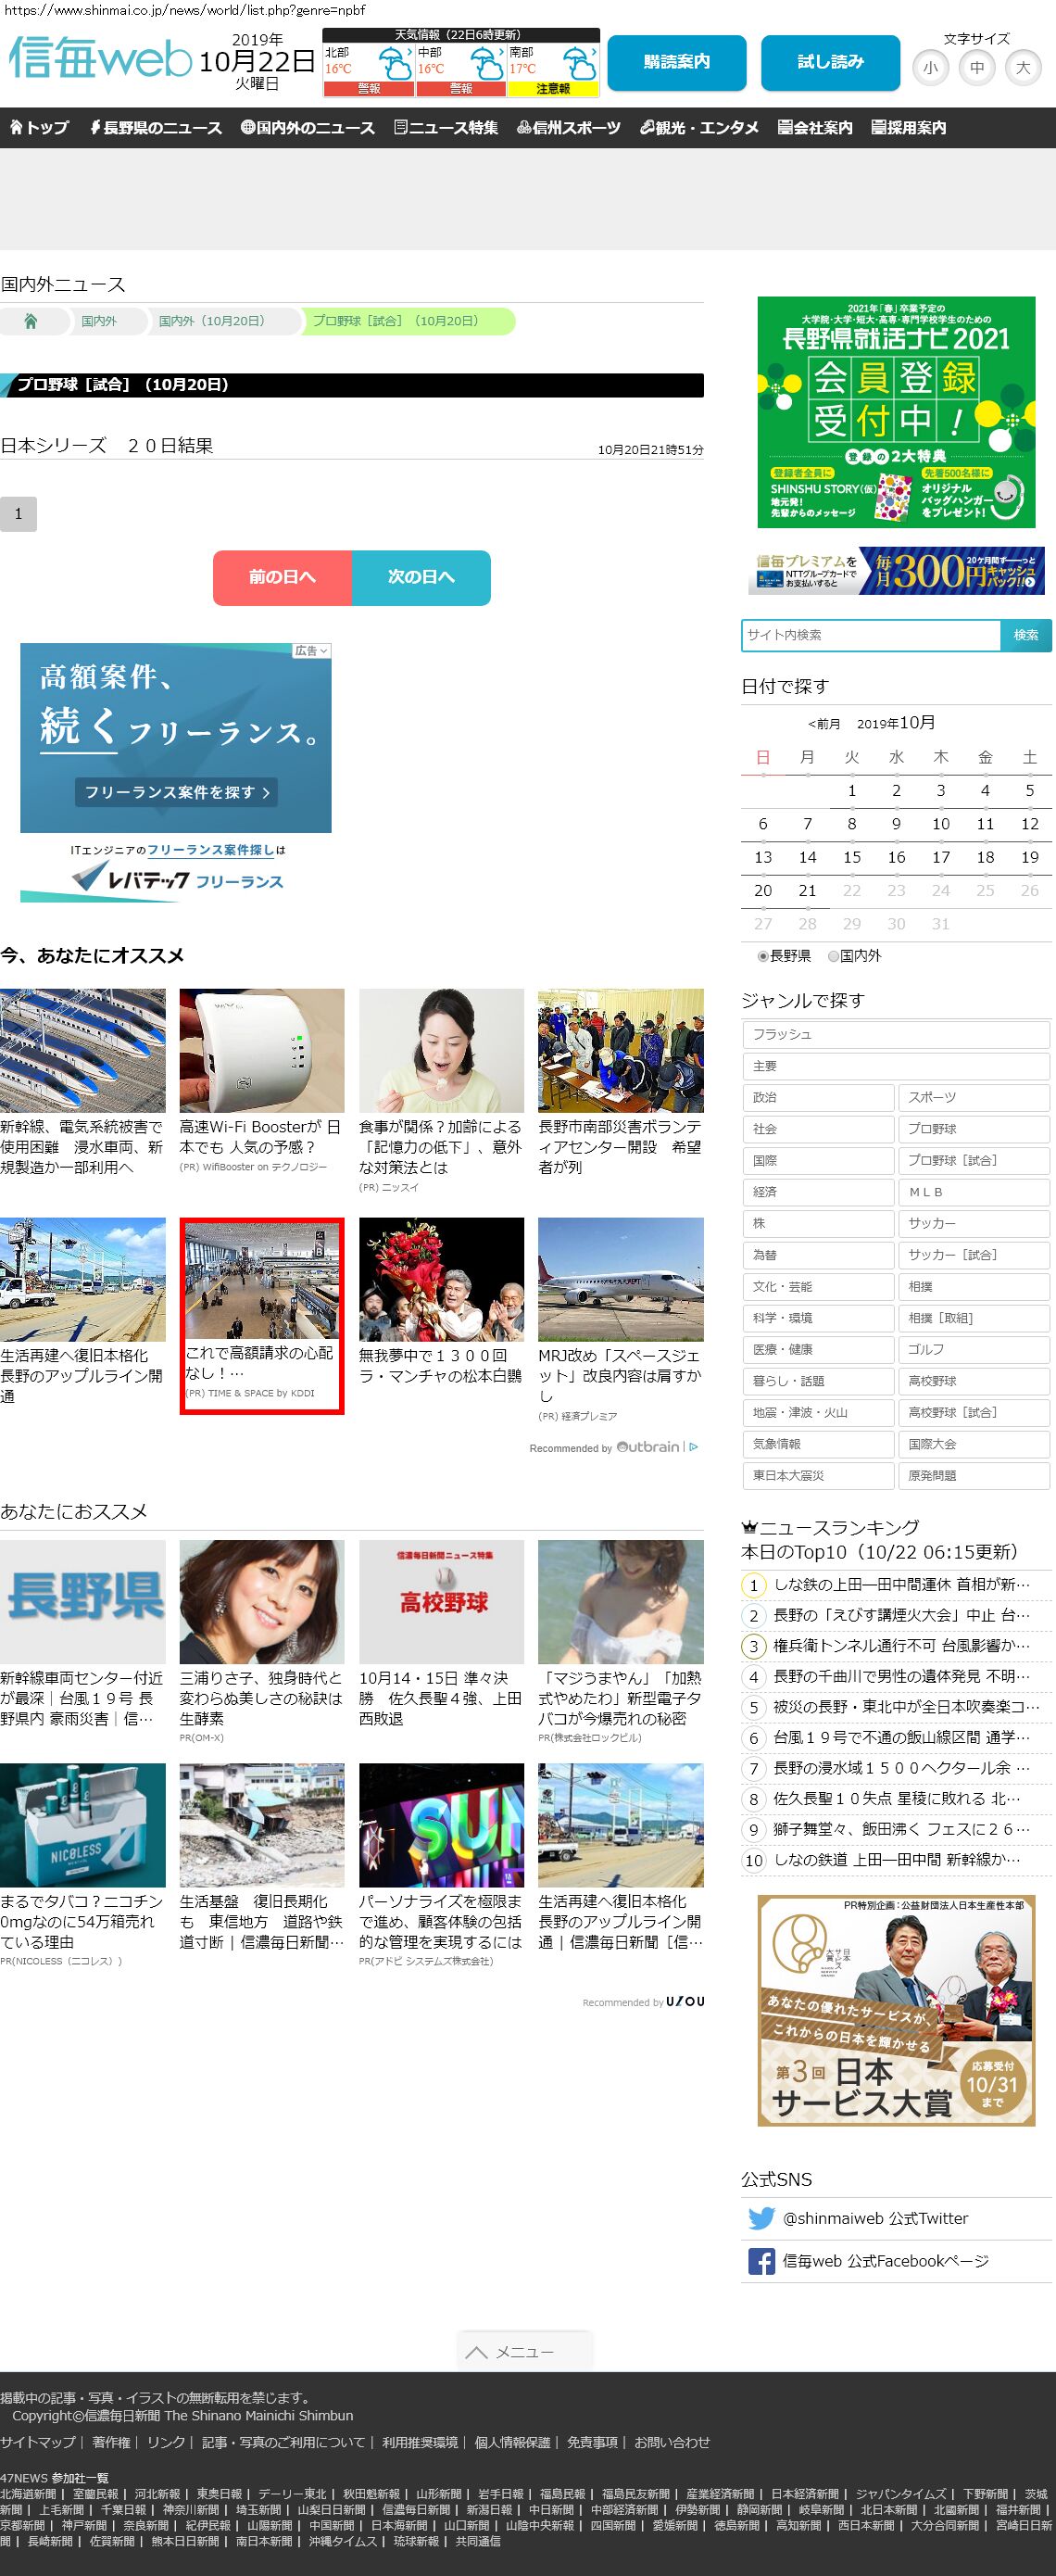Viewport: 1056px width, 2576px height.
Task: Expand the メニュー footer toggle
Action: coord(525,2351)
